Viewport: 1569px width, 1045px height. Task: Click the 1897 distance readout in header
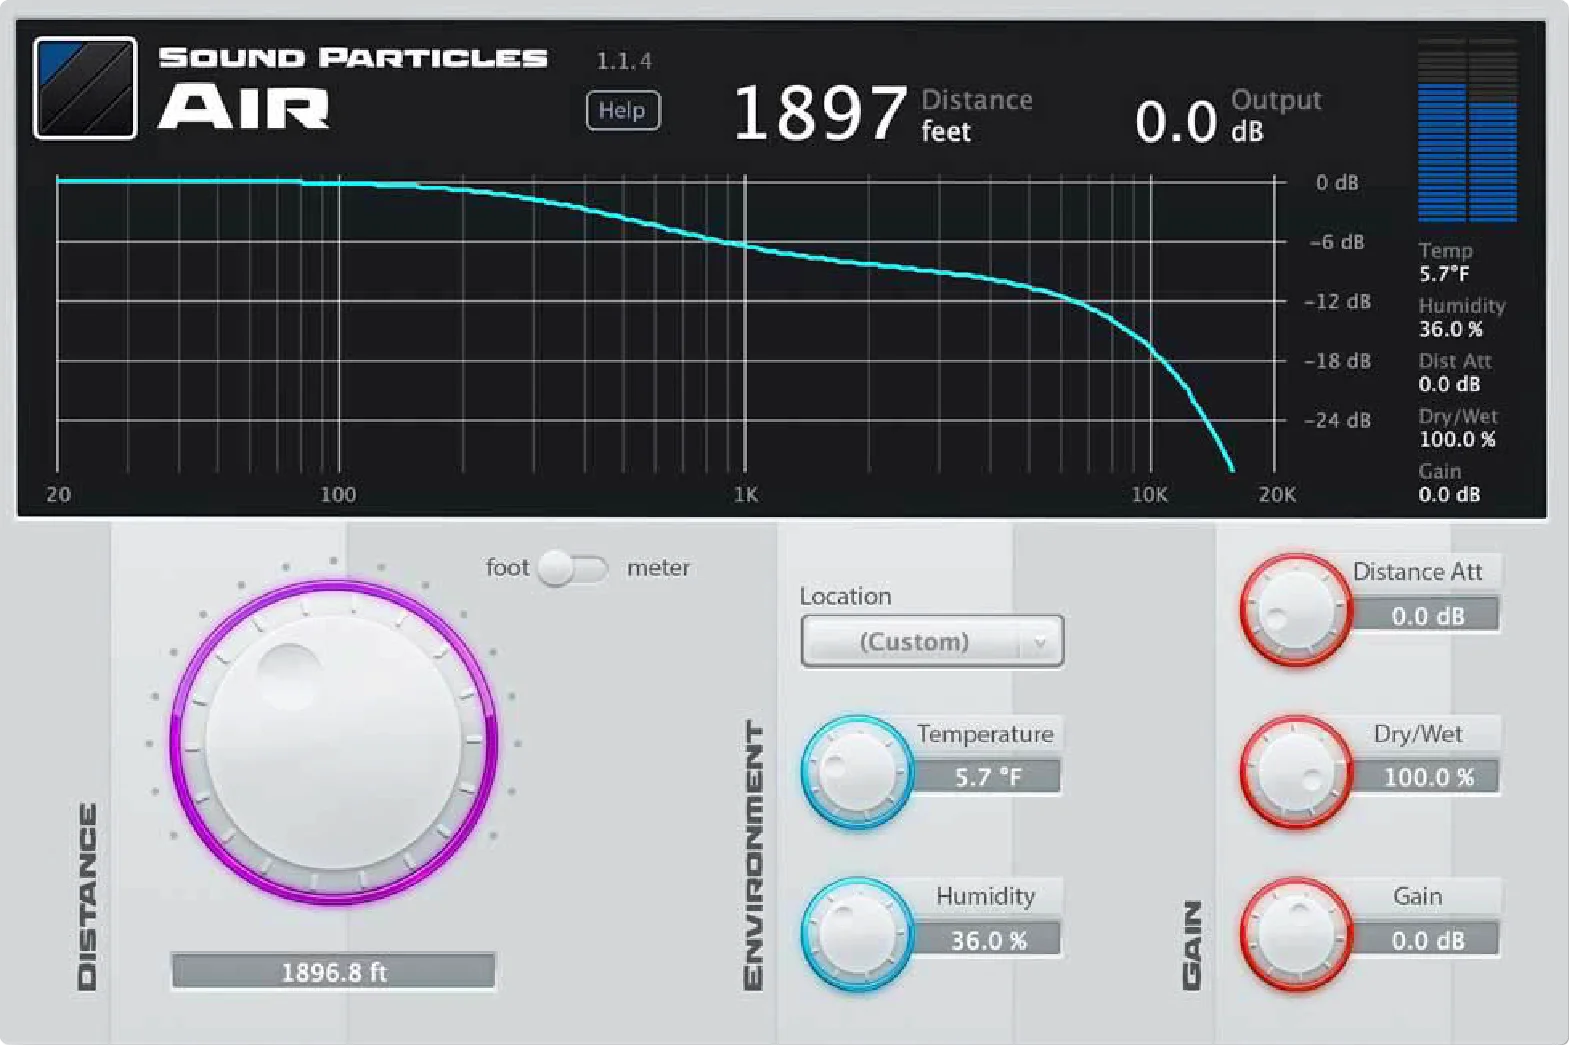point(820,113)
